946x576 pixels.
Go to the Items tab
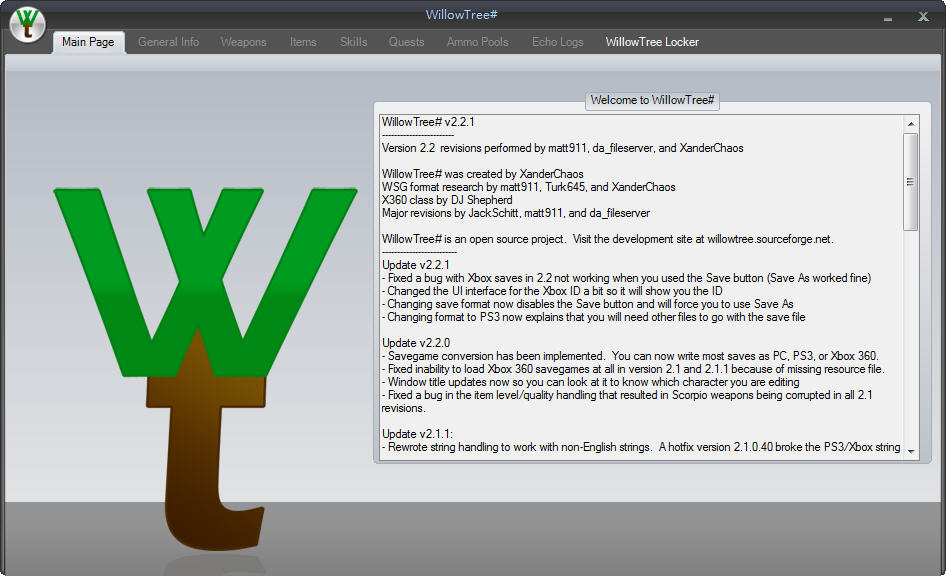point(303,42)
